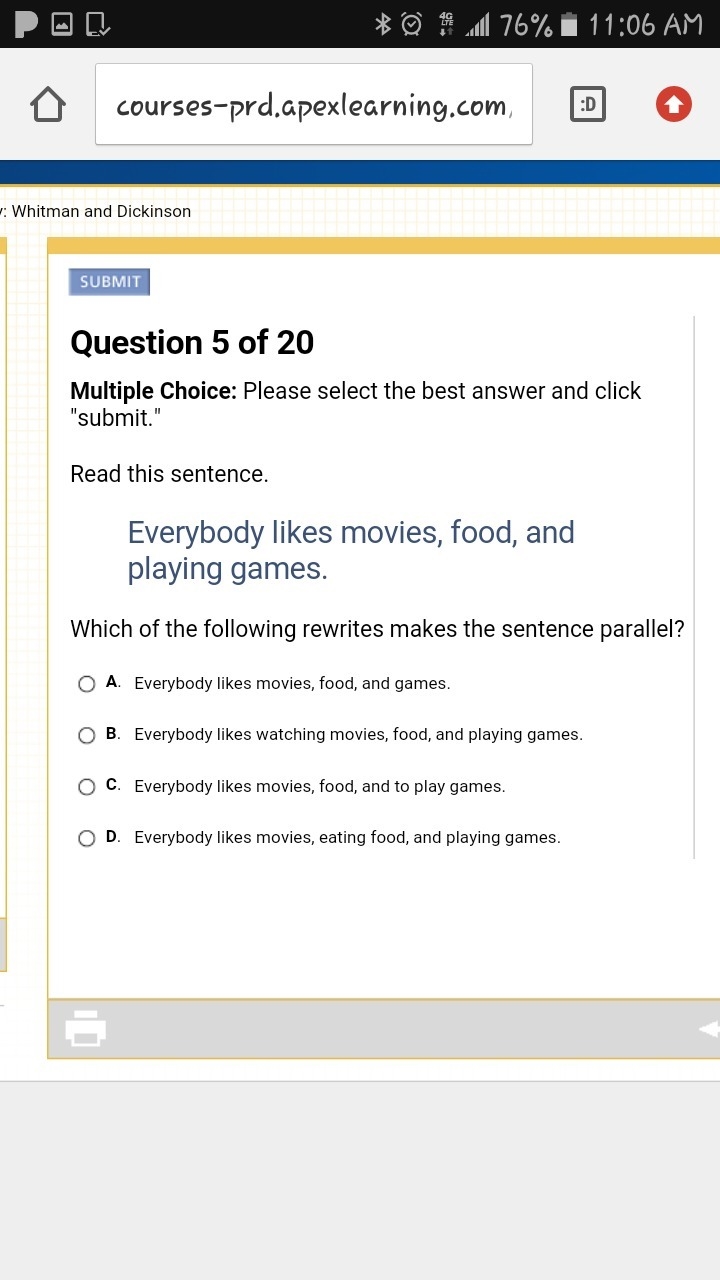The image size is (720, 1280).
Task: Click the courses-prd.apexlearning.com address bar
Action: [314, 105]
